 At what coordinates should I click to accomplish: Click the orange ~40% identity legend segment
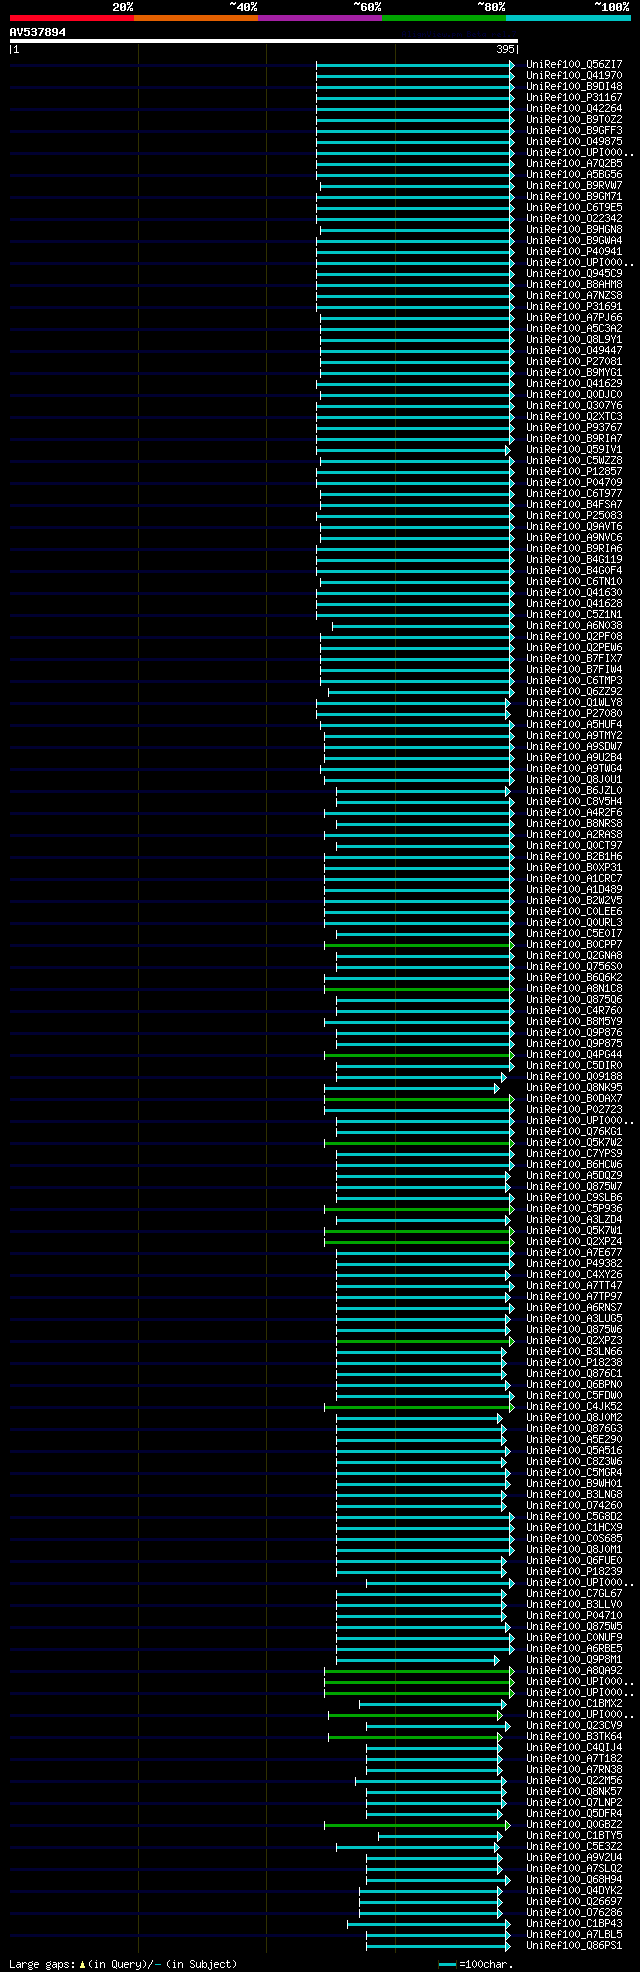(x=196, y=18)
